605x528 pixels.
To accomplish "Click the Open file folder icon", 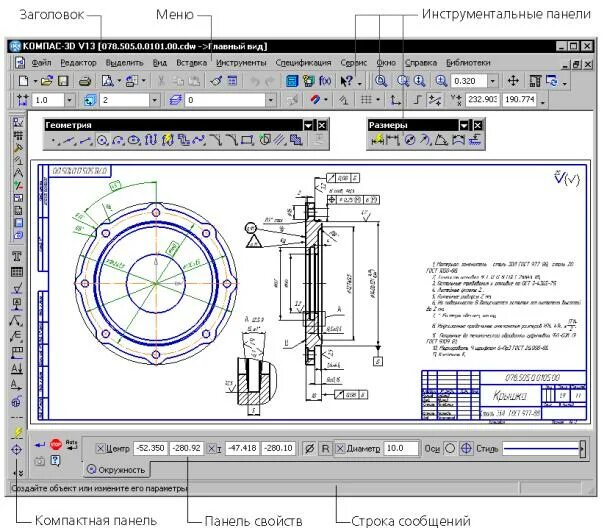I will (x=47, y=81).
